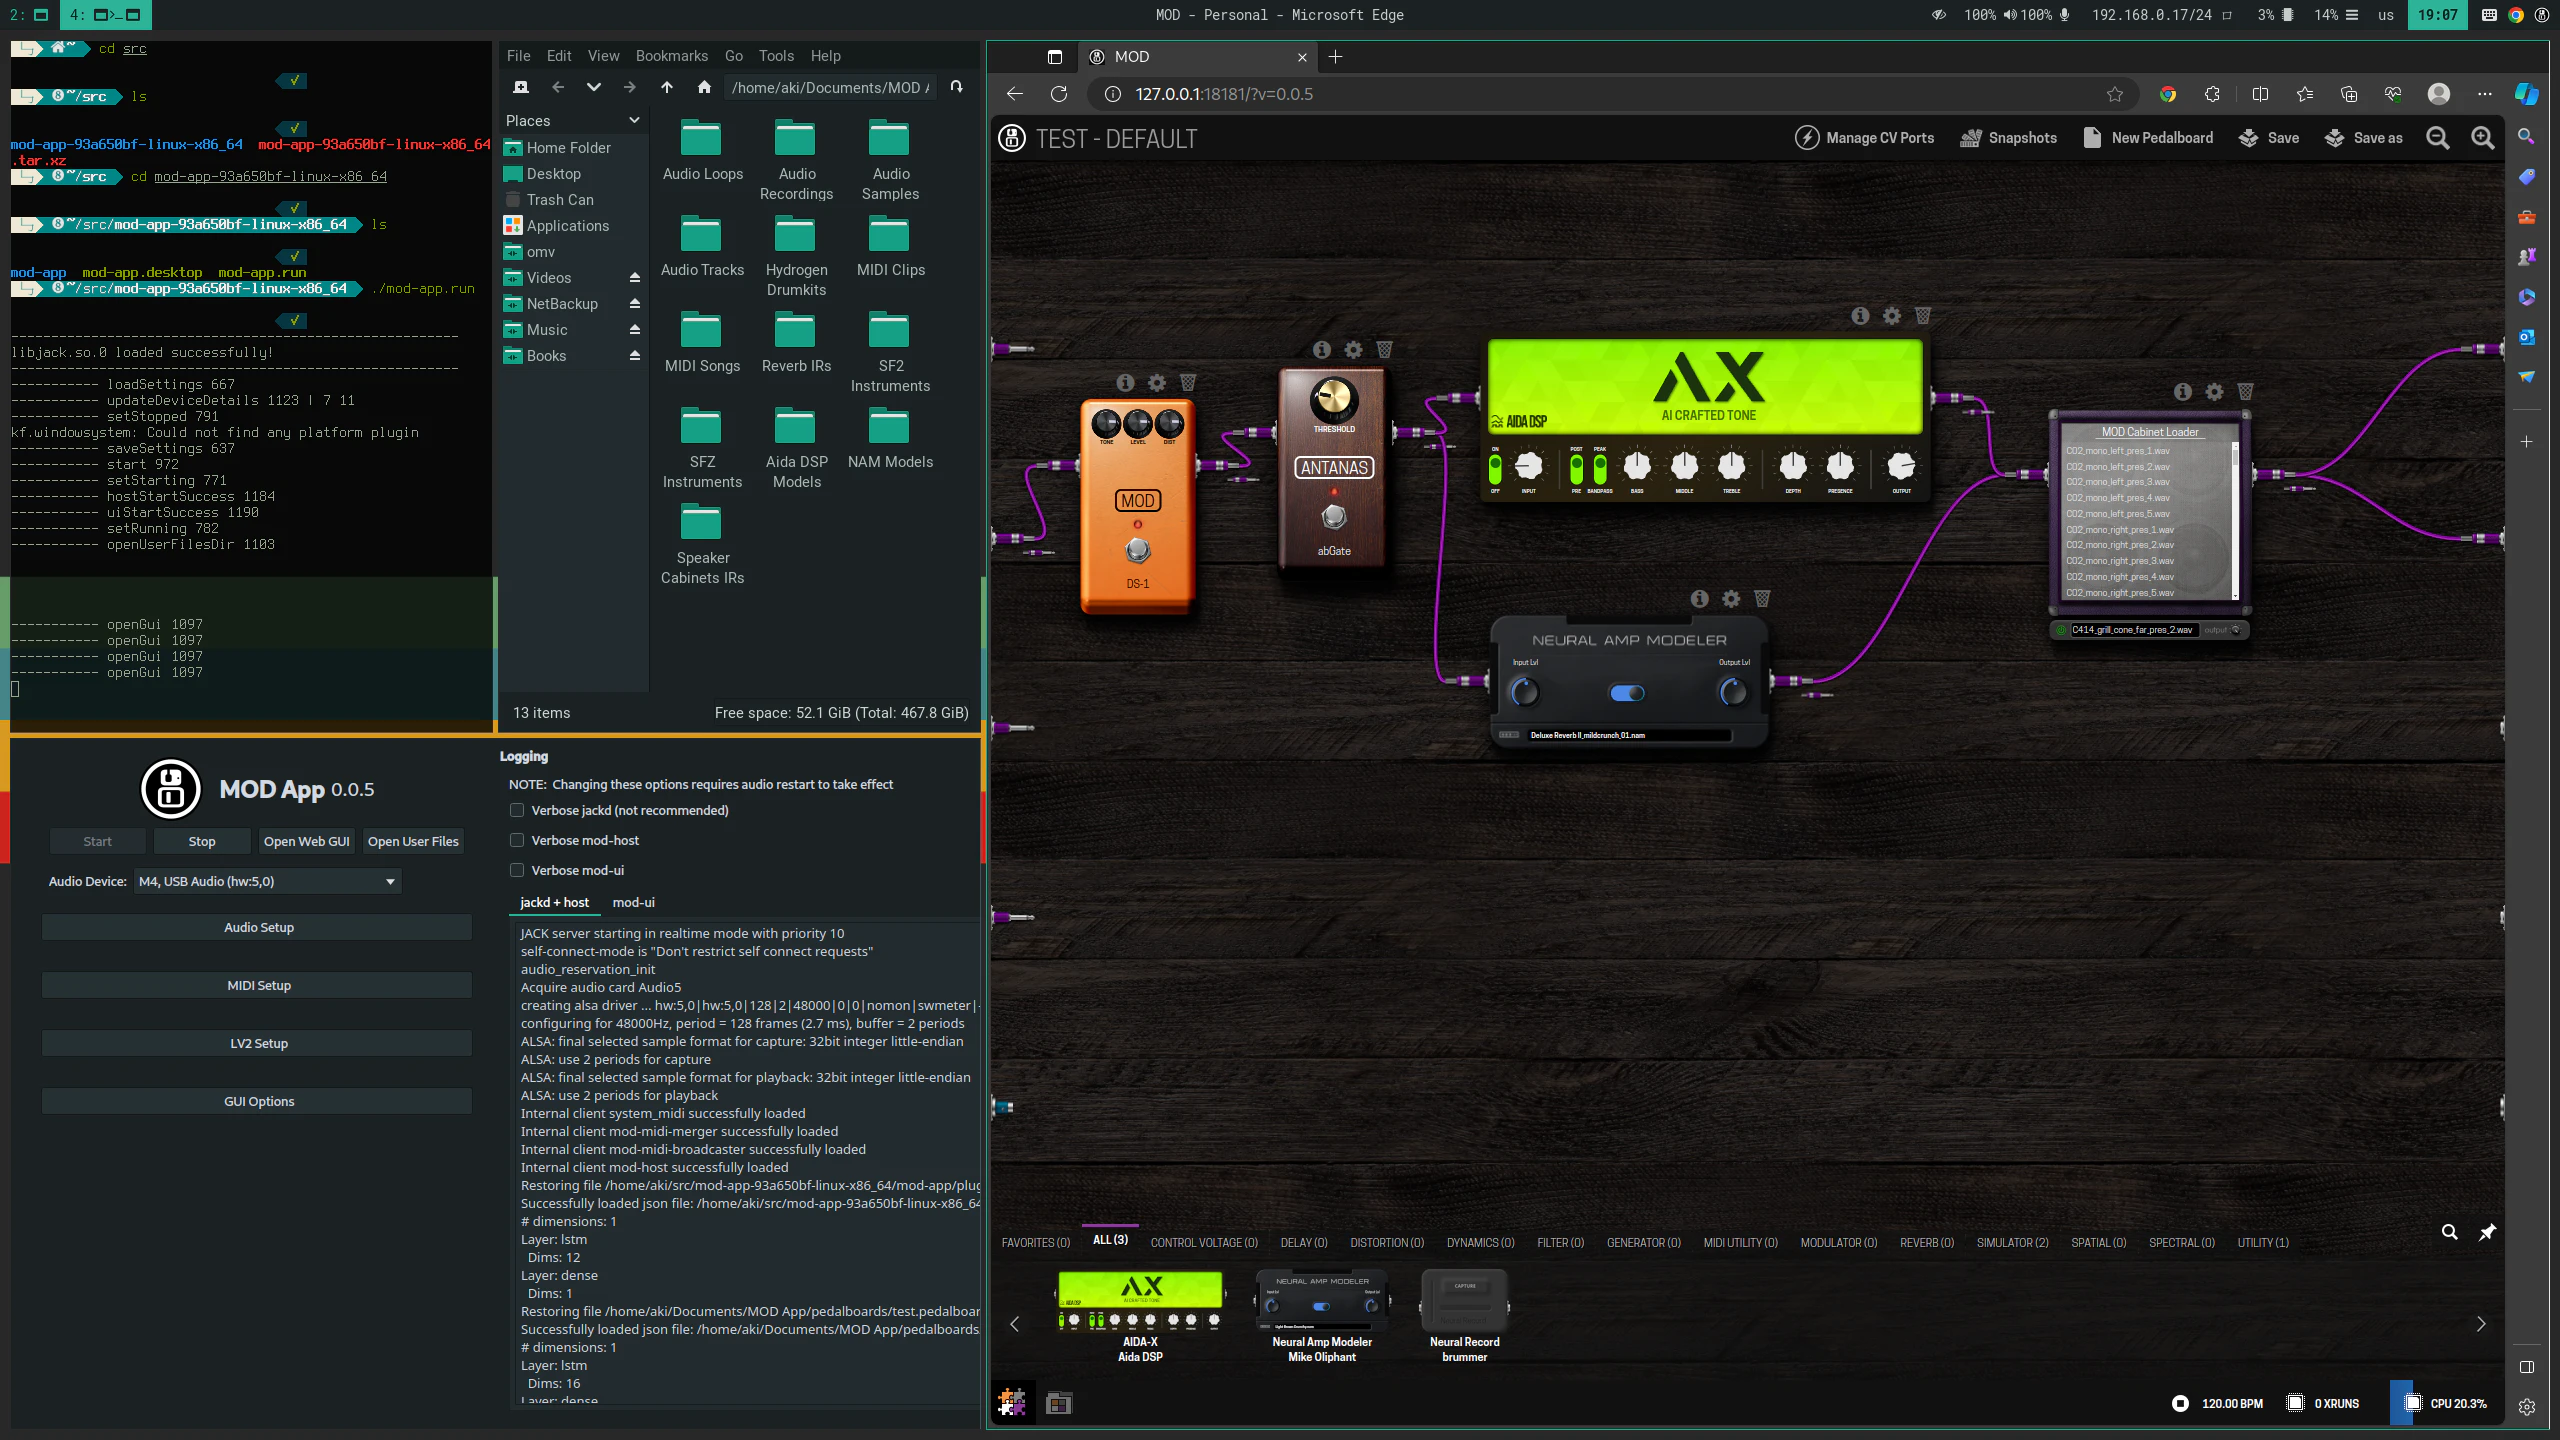Remove the AIDA-X plugin via trash icon
The height and width of the screenshot is (1440, 2560).
(1922, 316)
